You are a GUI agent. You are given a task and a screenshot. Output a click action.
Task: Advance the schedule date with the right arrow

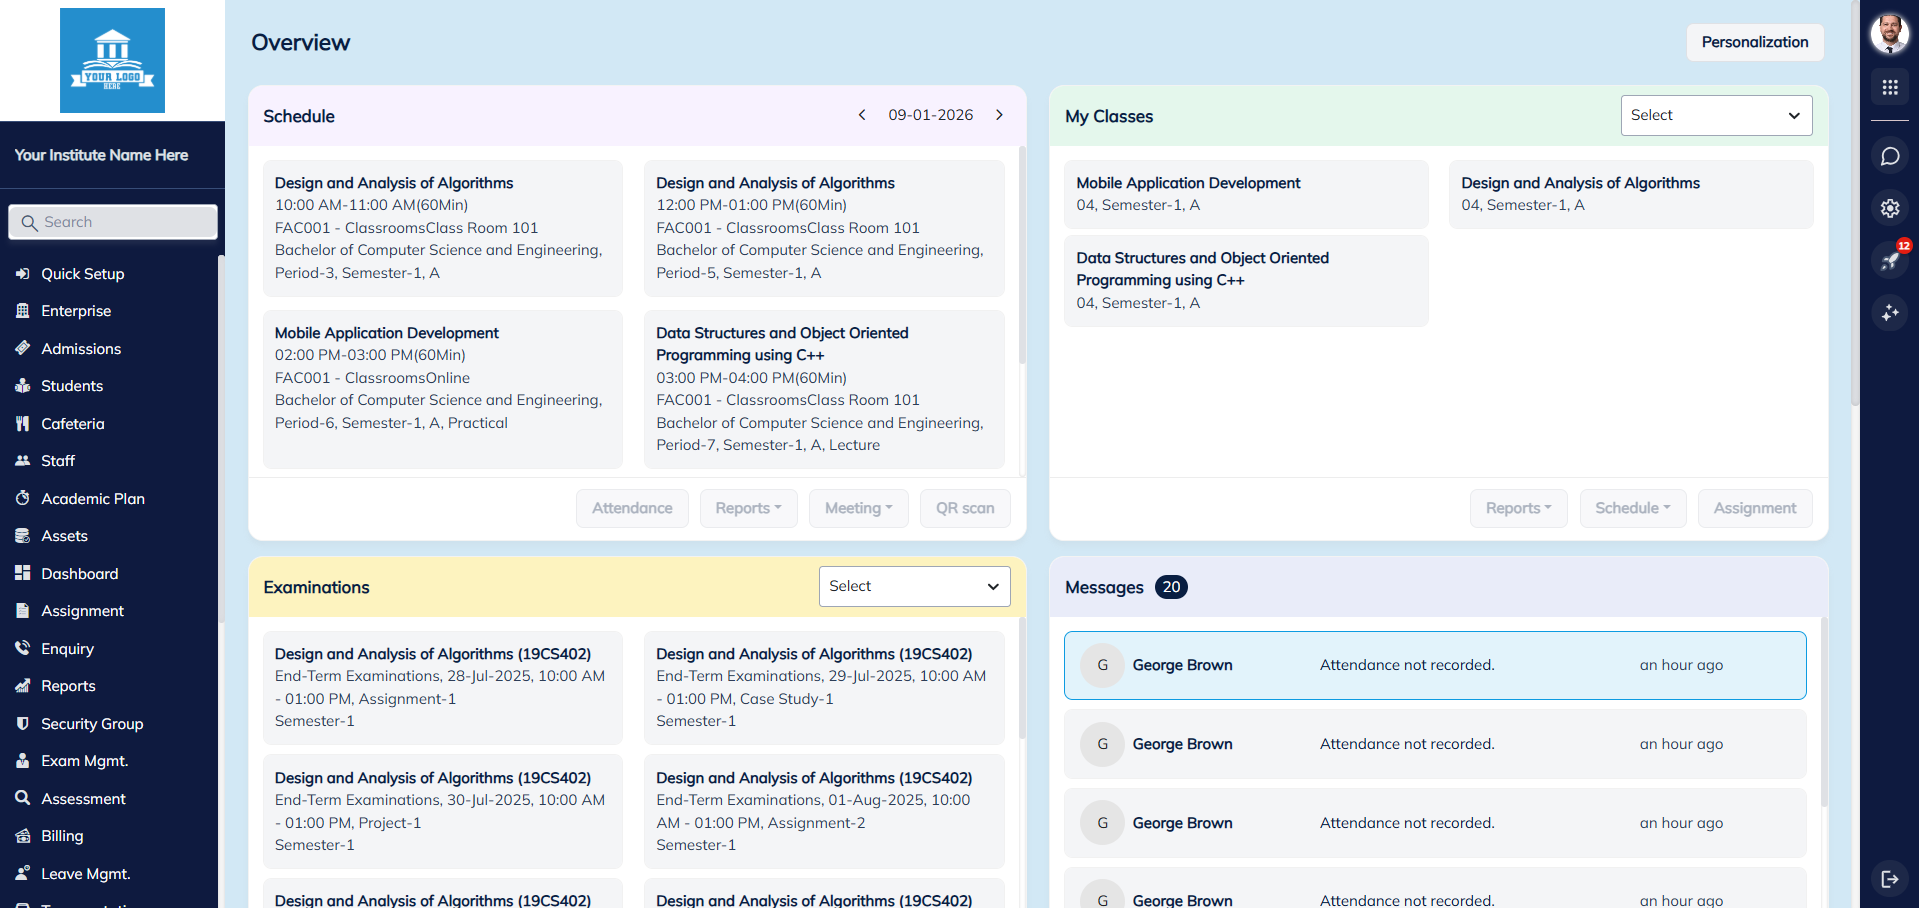[999, 114]
